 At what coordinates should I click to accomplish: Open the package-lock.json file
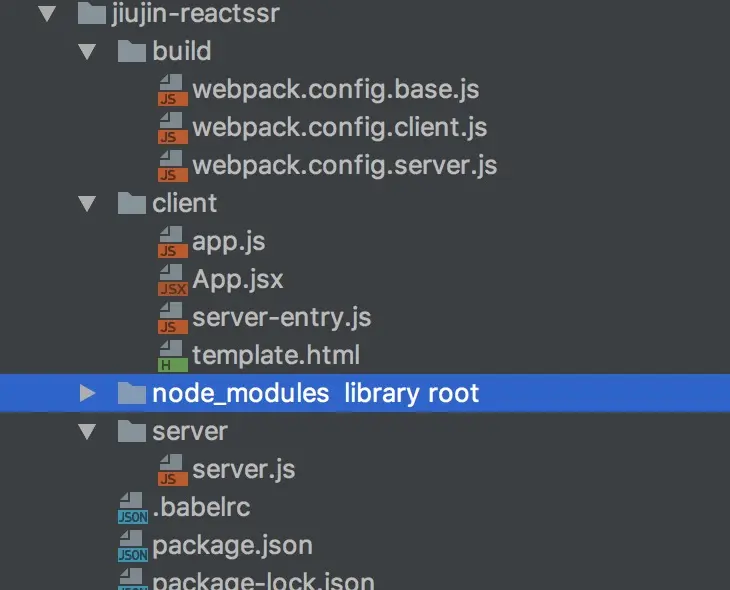(263, 581)
